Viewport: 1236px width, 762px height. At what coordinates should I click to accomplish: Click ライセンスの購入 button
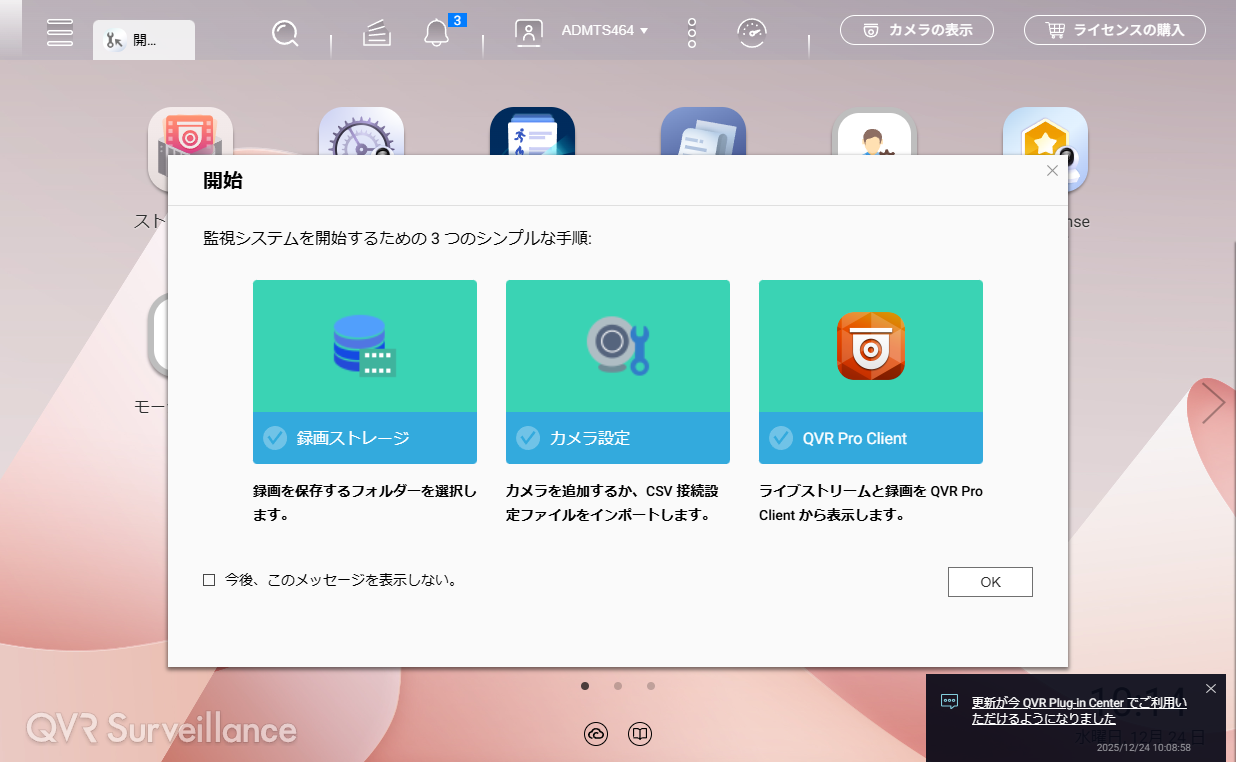click(1115, 30)
